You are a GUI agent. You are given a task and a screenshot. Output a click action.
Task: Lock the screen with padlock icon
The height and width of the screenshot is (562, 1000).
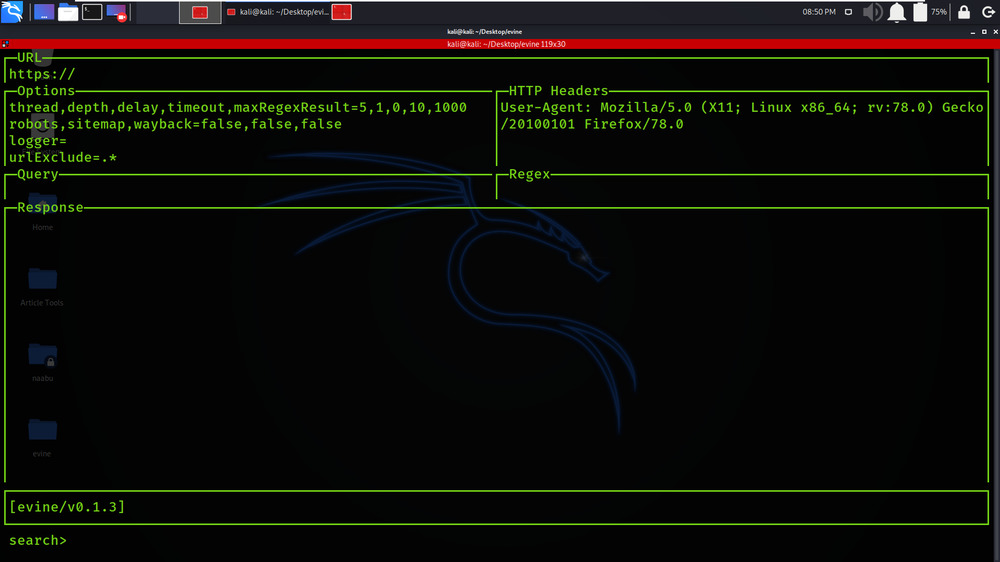tap(964, 11)
